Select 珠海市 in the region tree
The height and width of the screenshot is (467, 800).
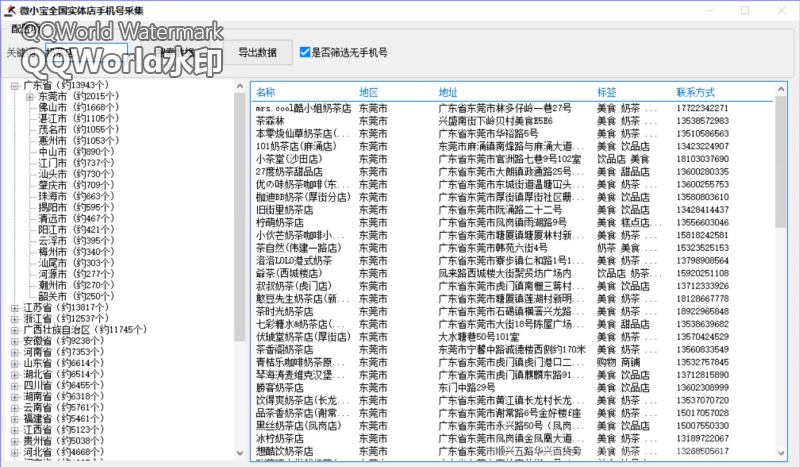(x=51, y=196)
